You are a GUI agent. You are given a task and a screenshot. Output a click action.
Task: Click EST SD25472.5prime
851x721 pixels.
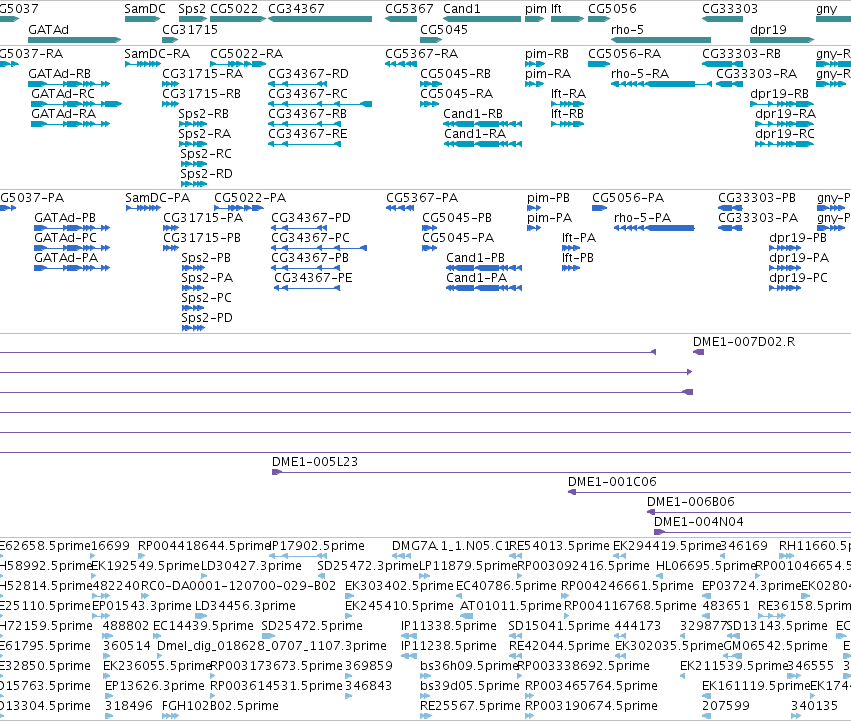coord(269,636)
